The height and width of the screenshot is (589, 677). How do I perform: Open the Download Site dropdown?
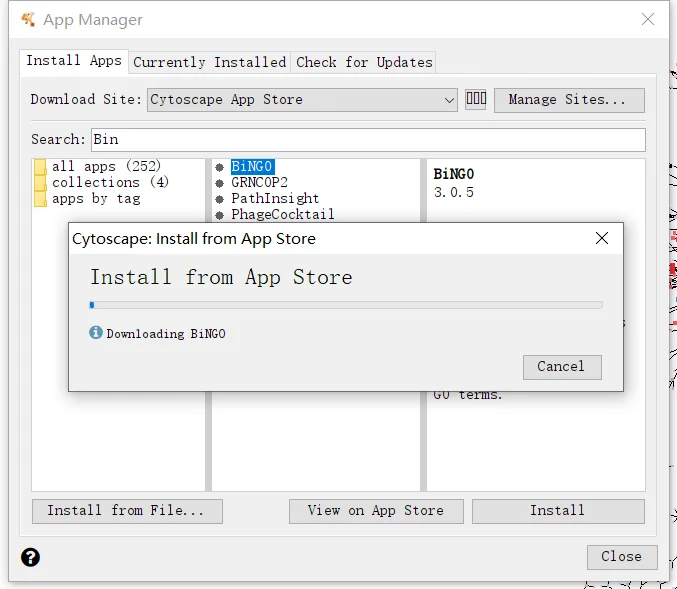pos(302,100)
